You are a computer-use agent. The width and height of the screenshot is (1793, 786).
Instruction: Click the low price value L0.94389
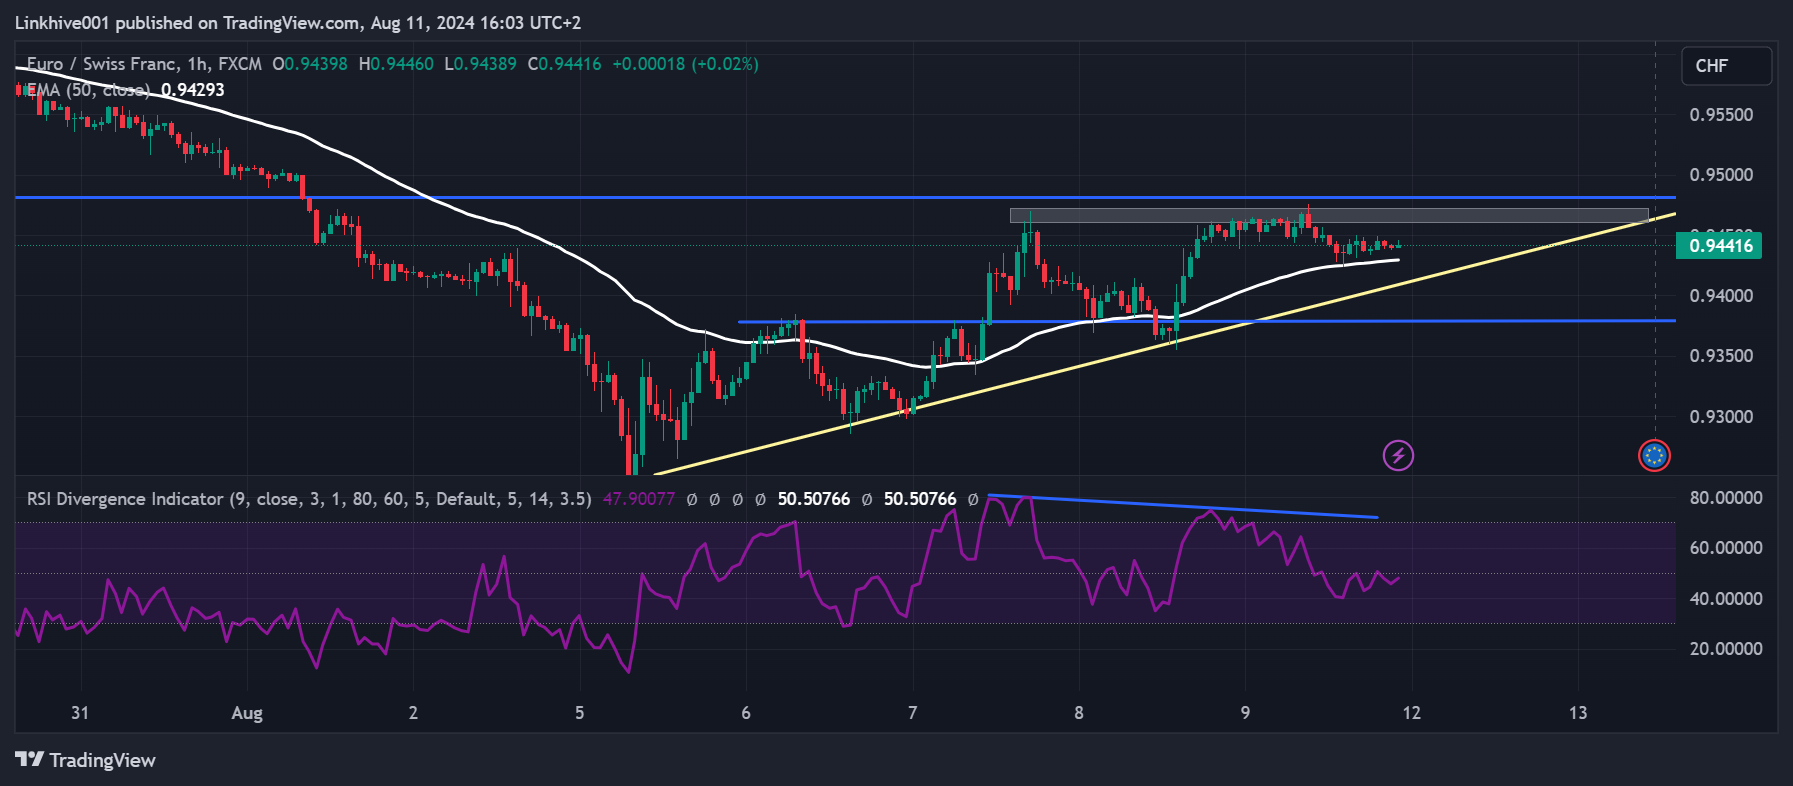(x=480, y=64)
